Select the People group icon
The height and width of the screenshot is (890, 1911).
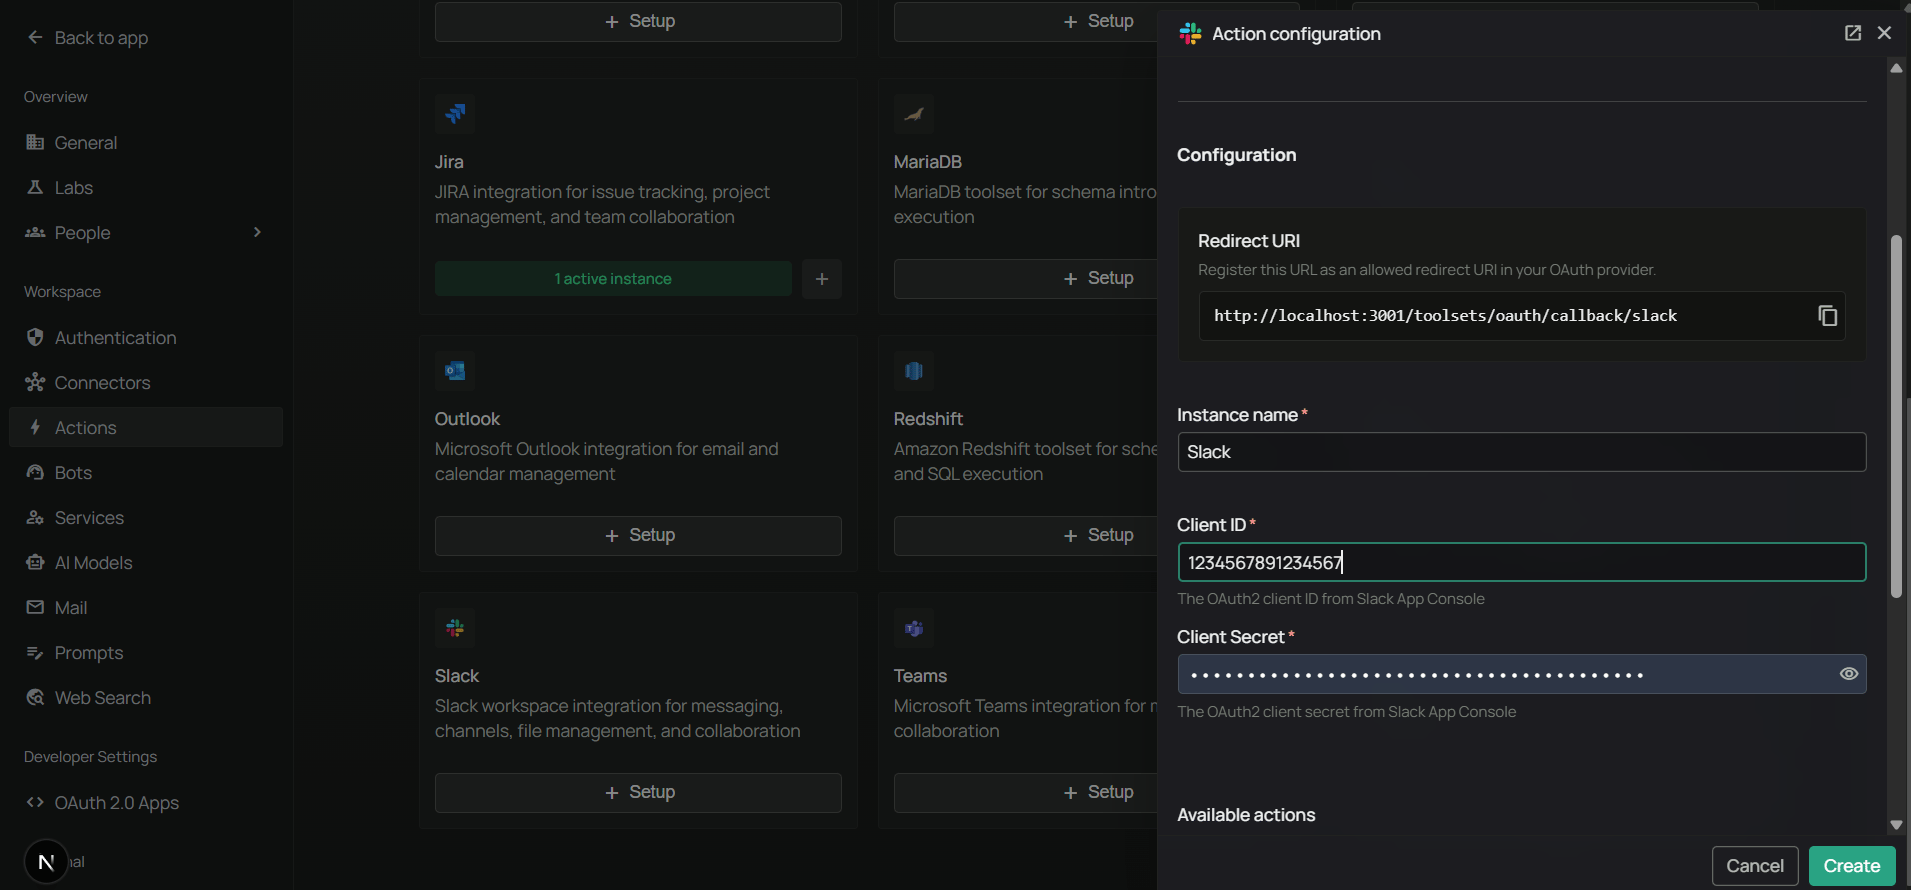tap(35, 232)
